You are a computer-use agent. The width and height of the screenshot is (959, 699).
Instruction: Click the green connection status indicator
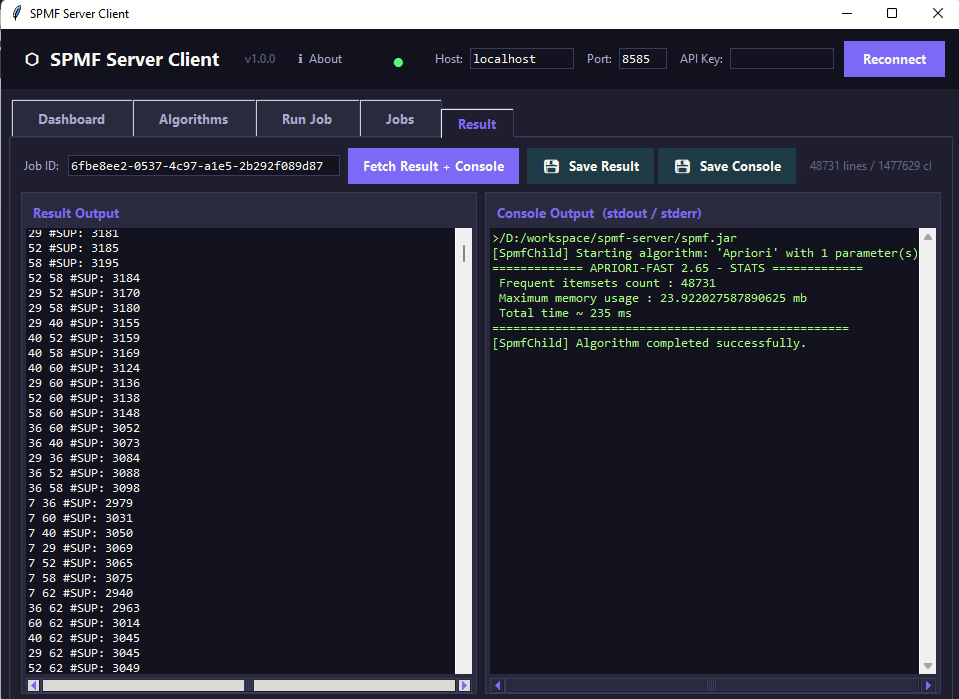(398, 62)
